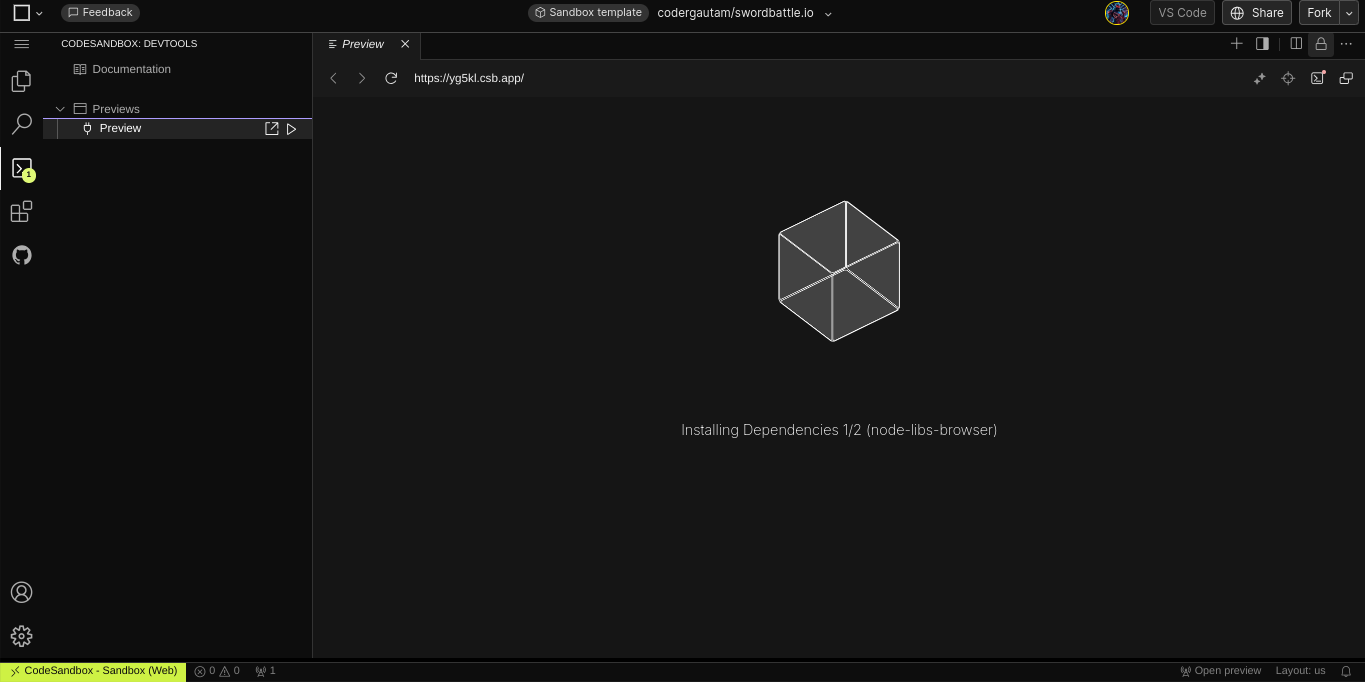This screenshot has height=682, width=1365.
Task: Collapse the Previews tree section
Action: coord(60,109)
